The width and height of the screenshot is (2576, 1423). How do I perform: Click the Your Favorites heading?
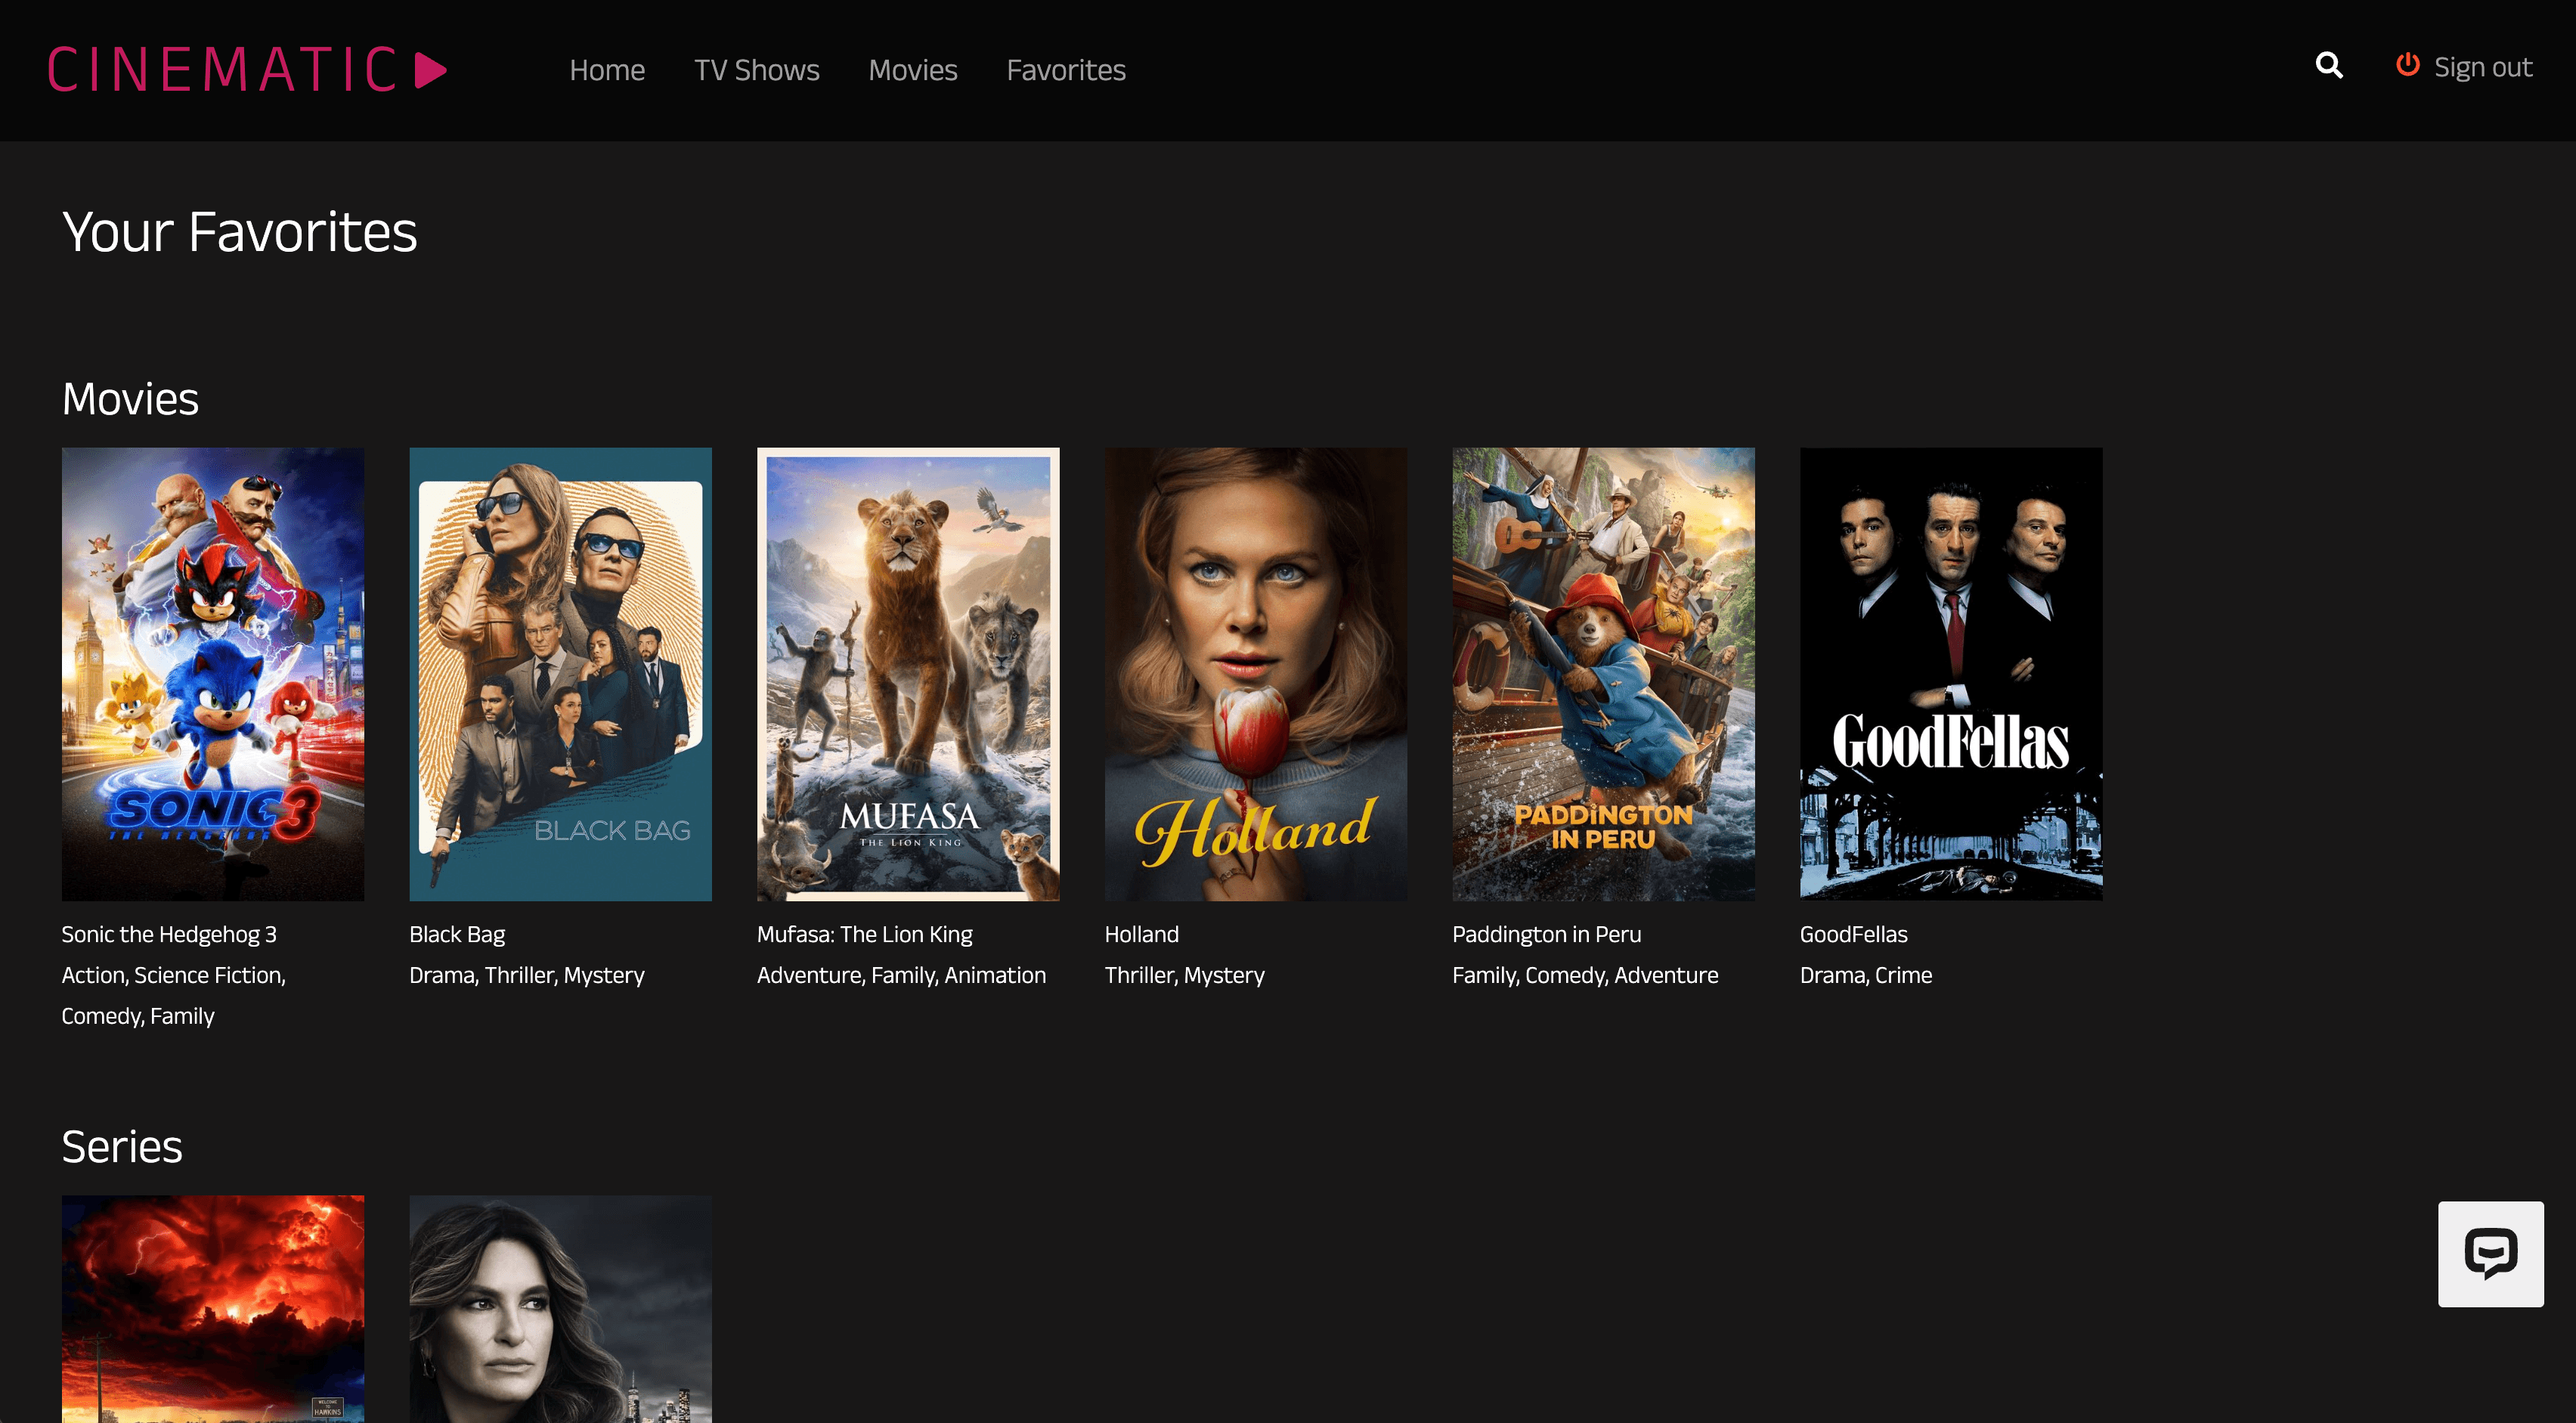pyautogui.click(x=239, y=232)
